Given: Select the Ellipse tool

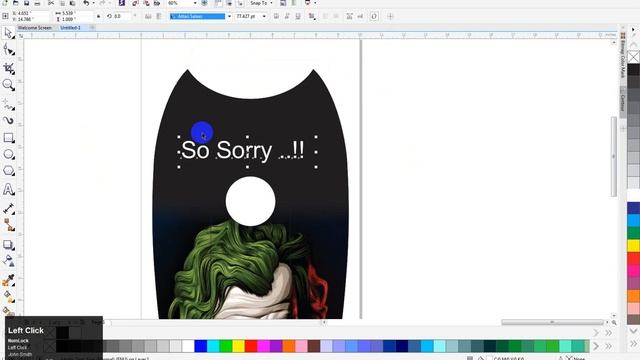Looking at the screenshot, I should click(8, 154).
